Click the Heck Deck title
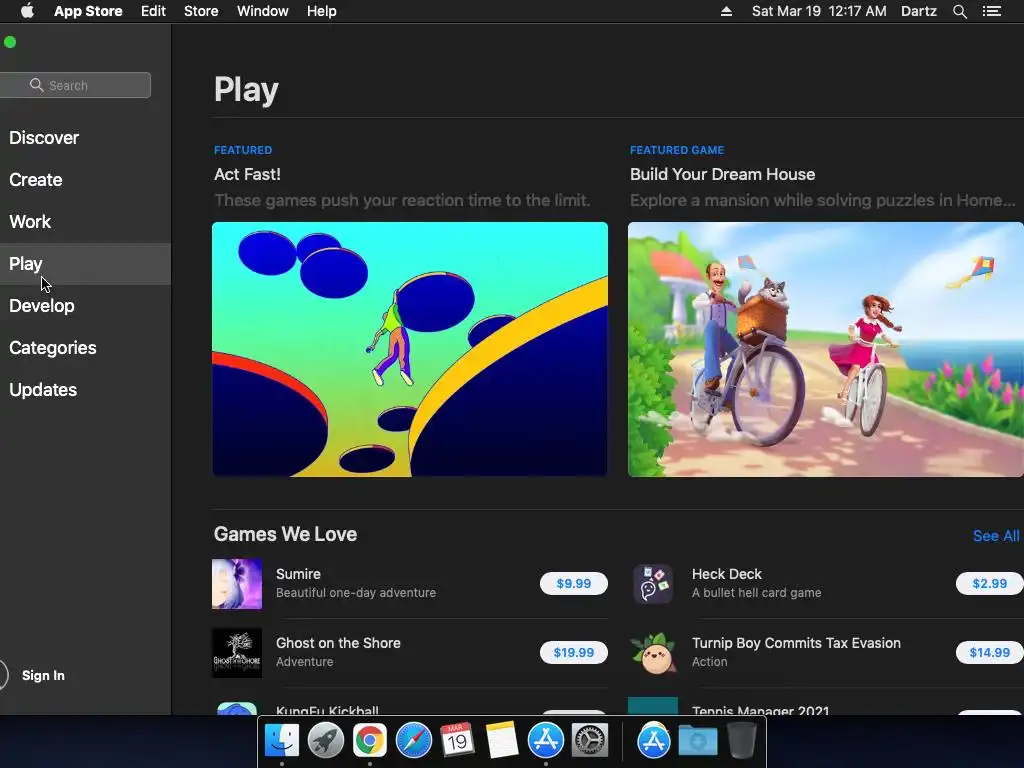This screenshot has width=1024, height=768. coord(727,574)
